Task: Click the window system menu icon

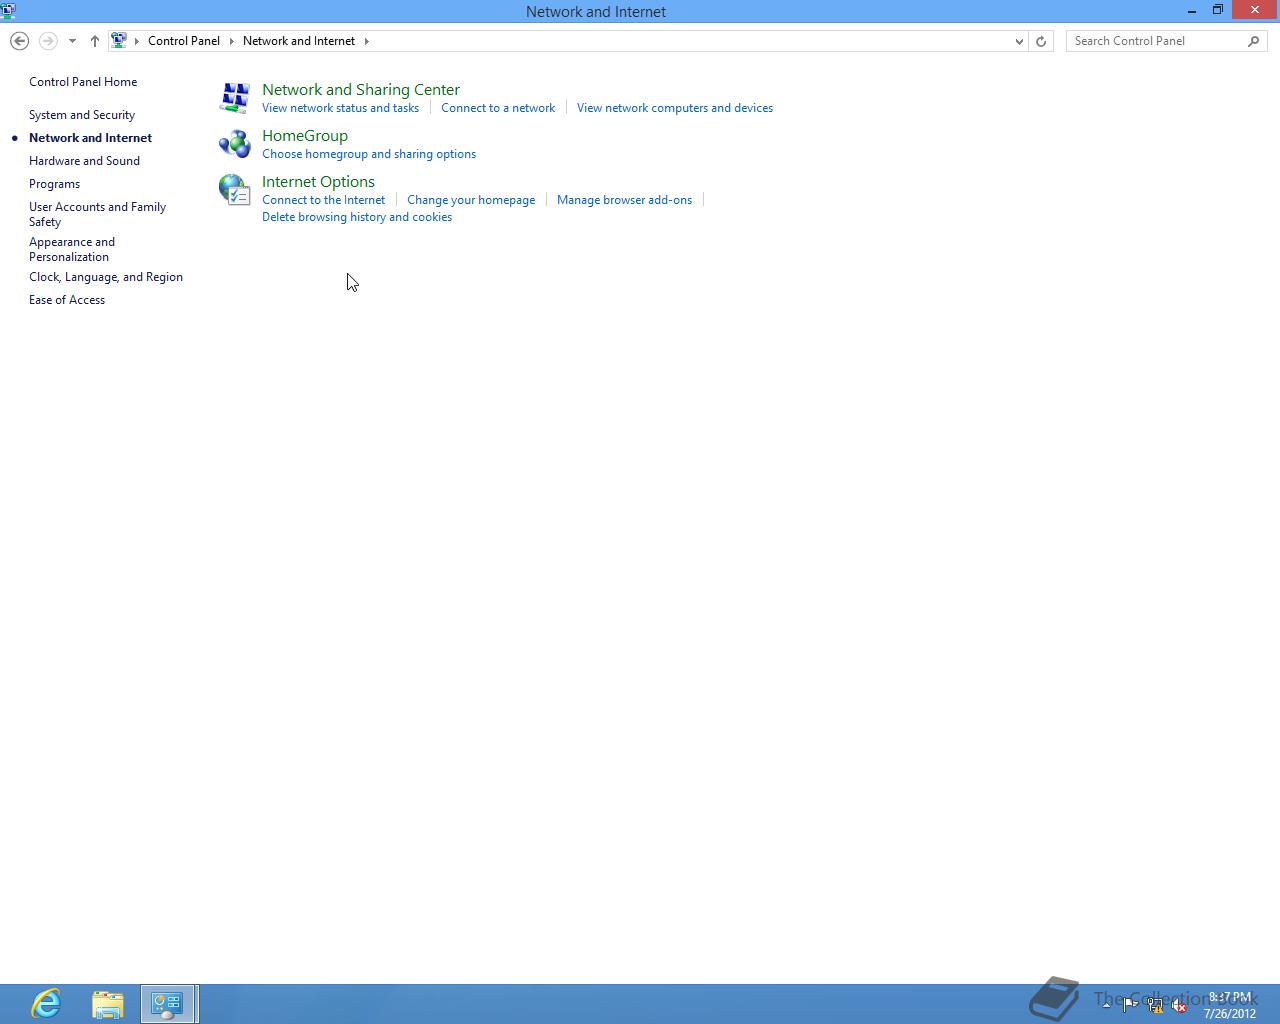Action: 8,11
